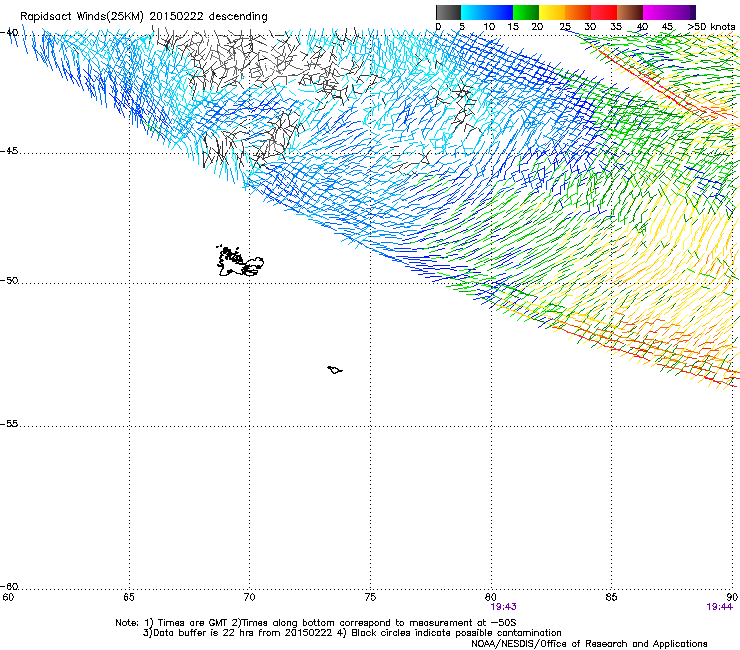Screen dimensions: 740x650
Task: Click the legend label '40'
Action: 642,27
